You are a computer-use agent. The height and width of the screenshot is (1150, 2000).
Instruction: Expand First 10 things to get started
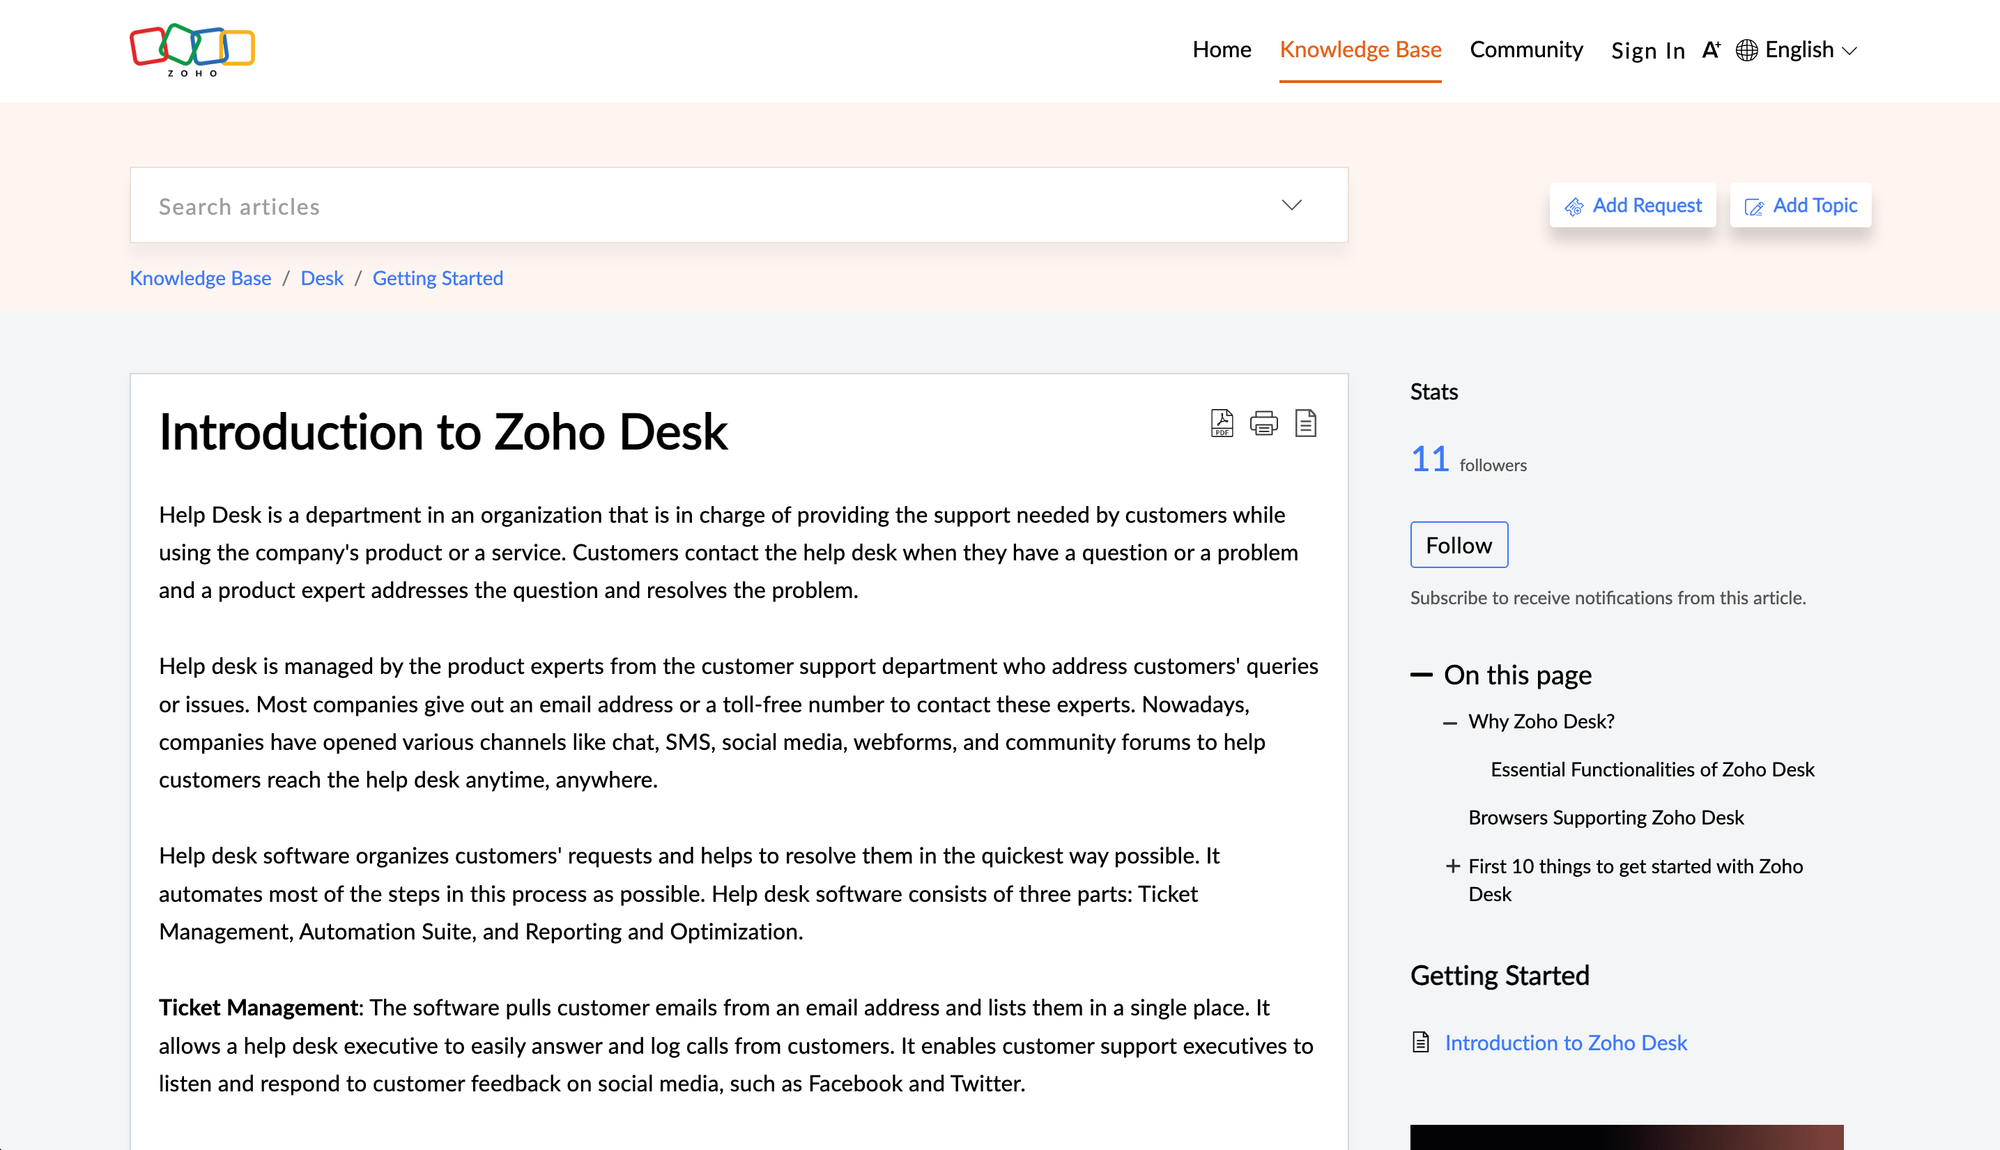[x=1453, y=866]
